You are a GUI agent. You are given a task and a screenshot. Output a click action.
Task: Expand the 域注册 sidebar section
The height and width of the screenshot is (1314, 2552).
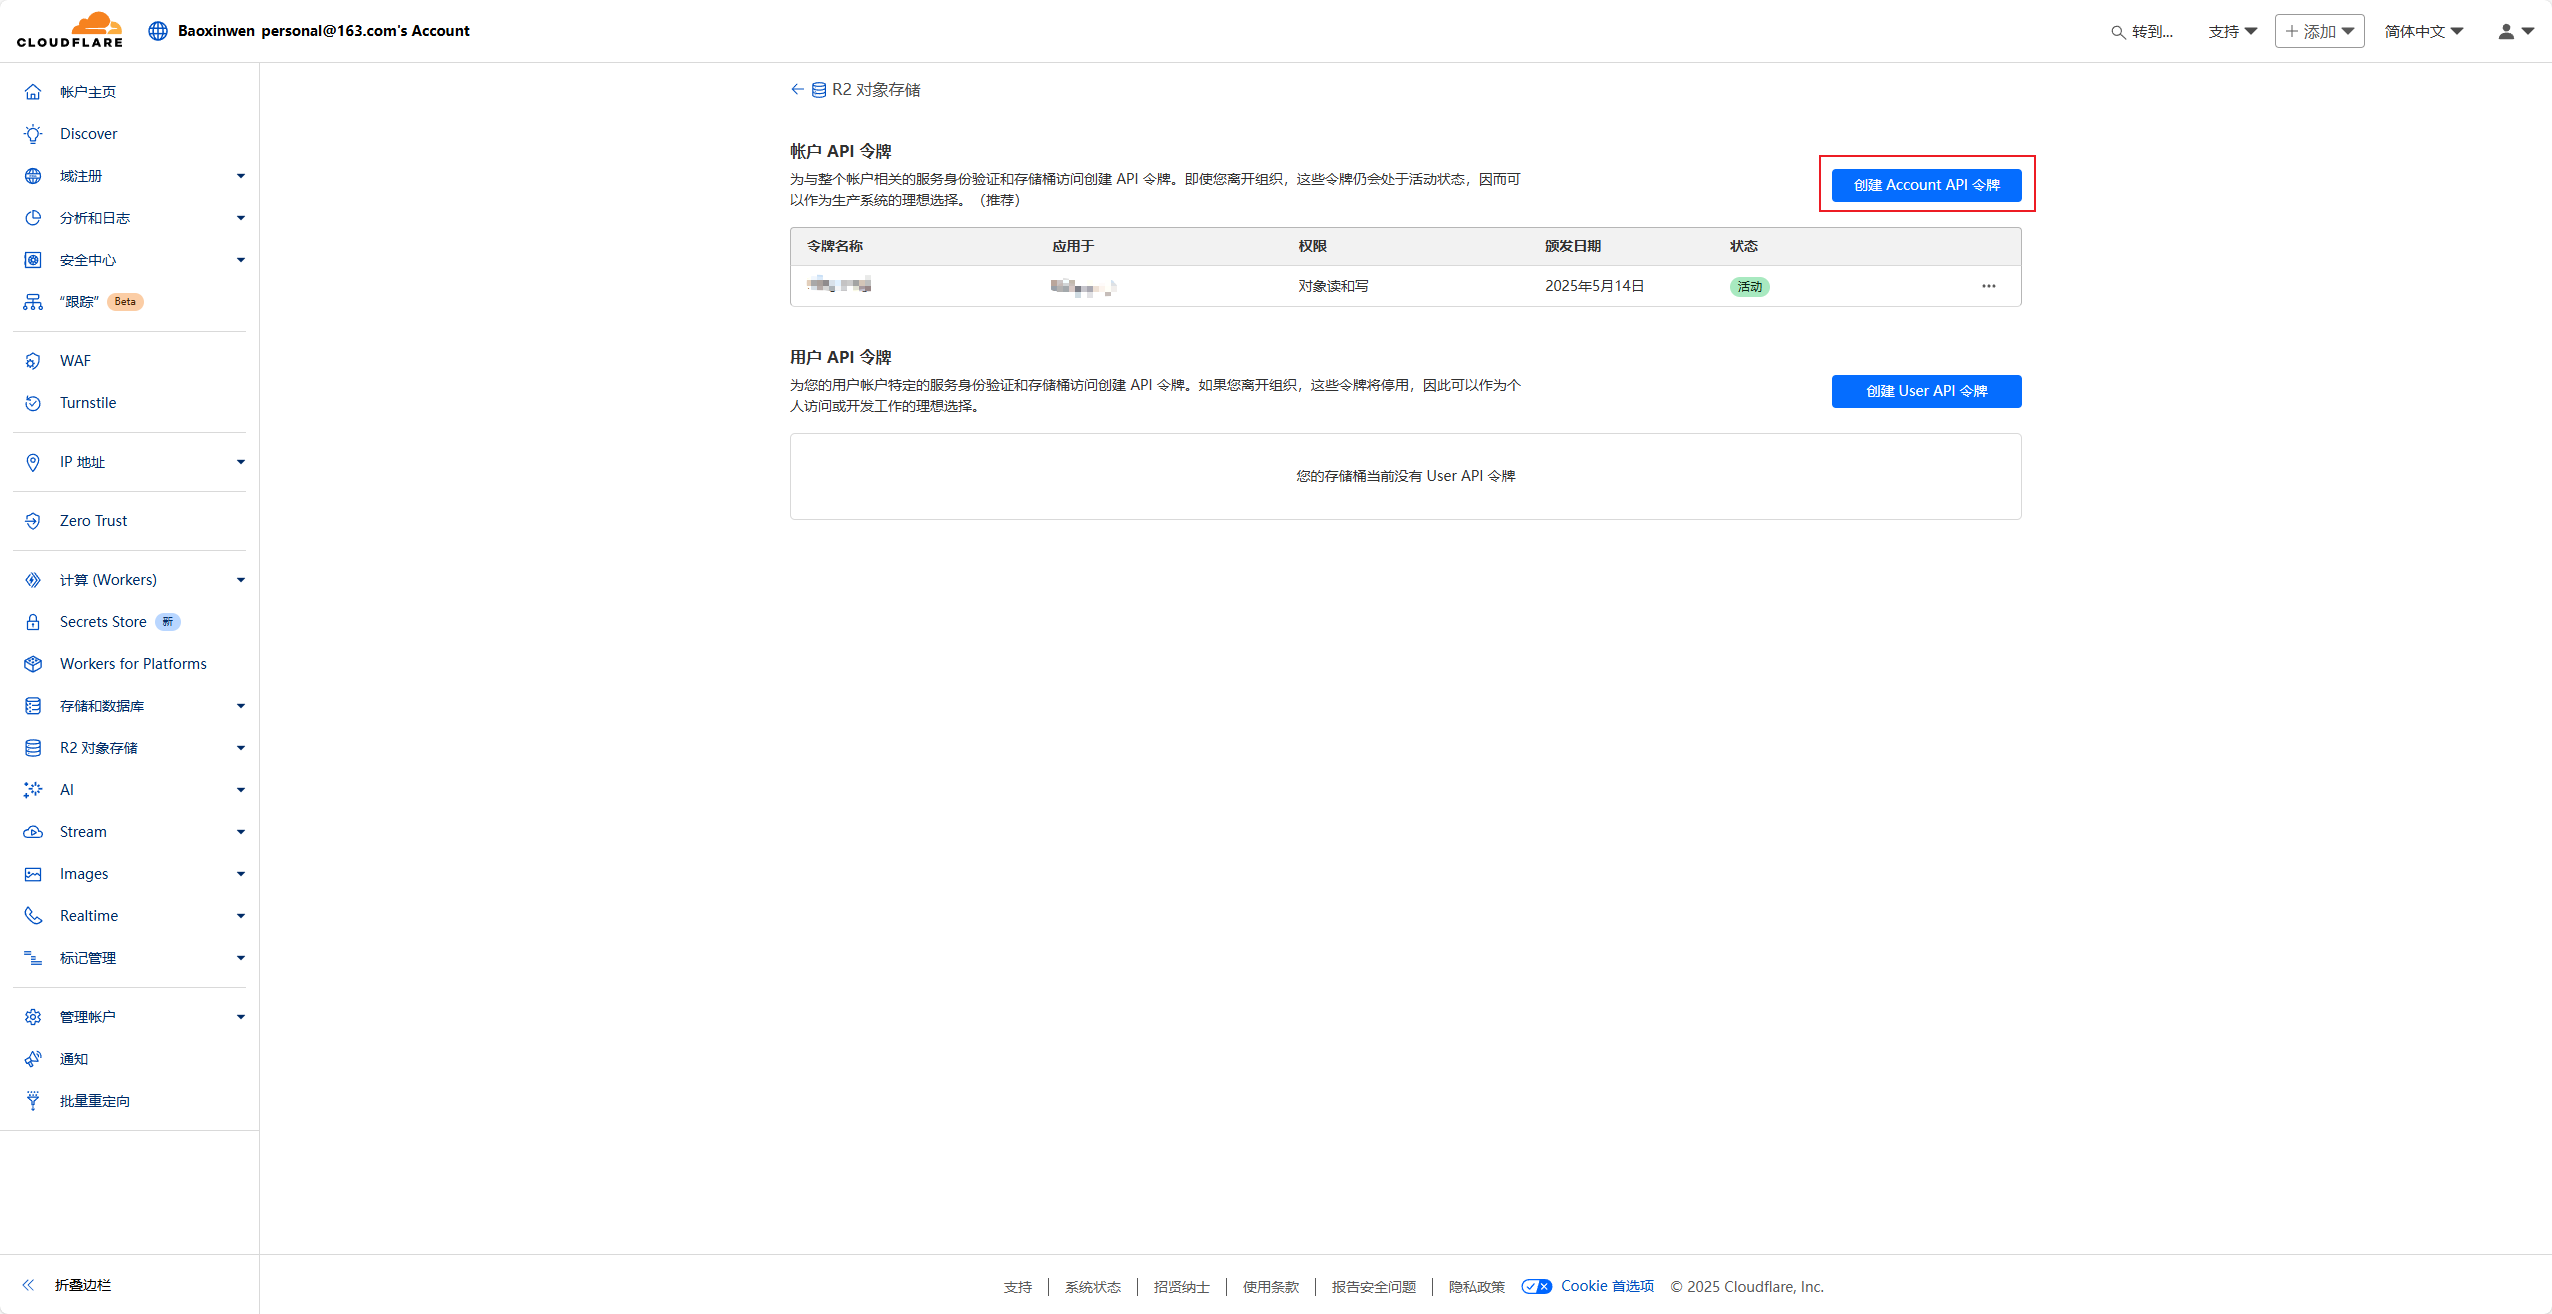(241, 176)
